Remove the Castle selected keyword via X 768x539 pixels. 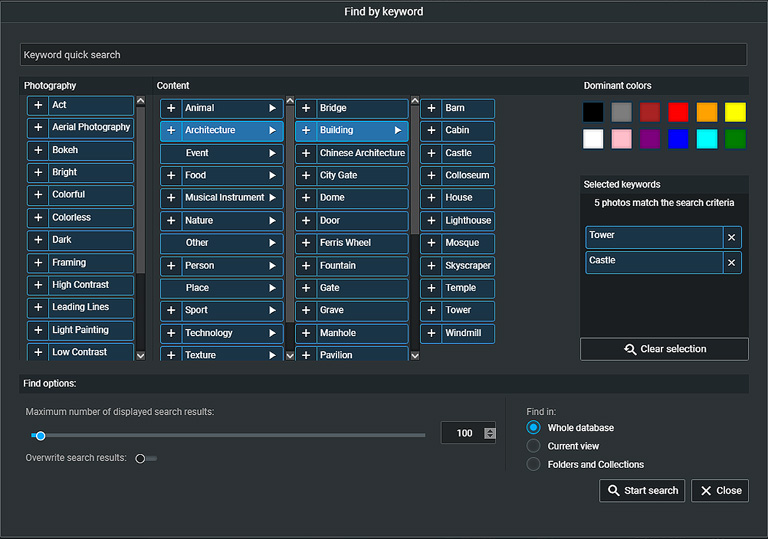pos(732,262)
